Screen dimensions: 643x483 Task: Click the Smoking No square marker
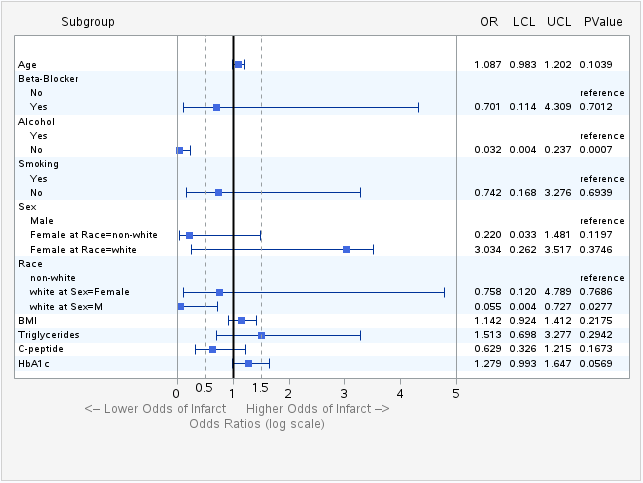(x=218, y=192)
